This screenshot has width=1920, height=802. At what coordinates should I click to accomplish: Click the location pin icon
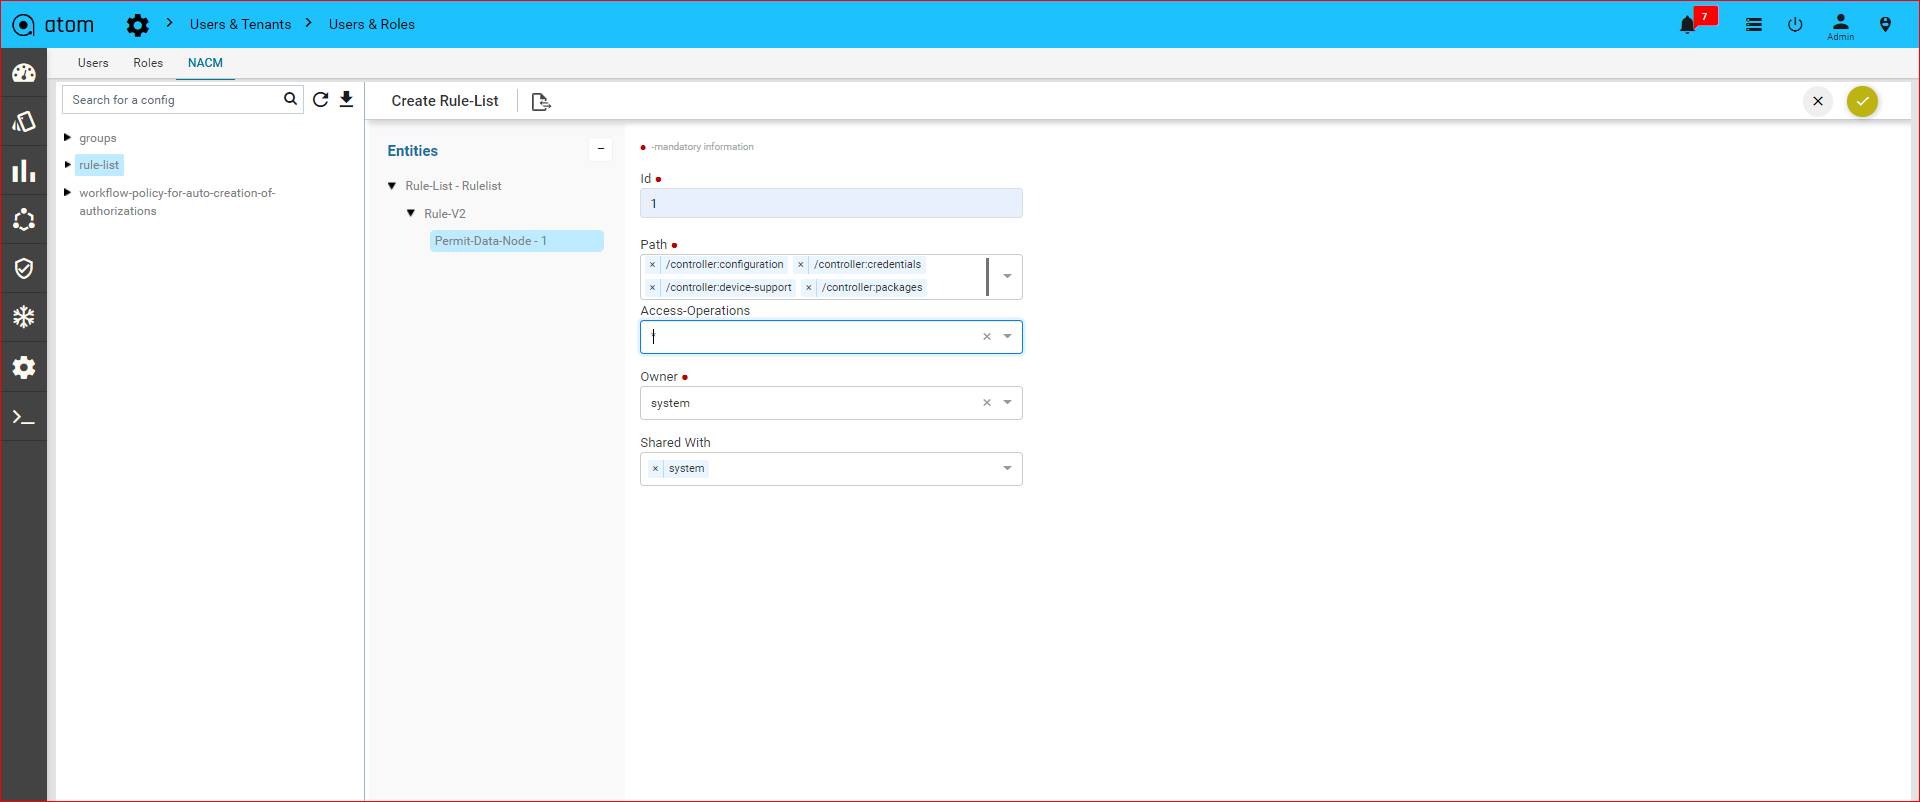(1885, 25)
